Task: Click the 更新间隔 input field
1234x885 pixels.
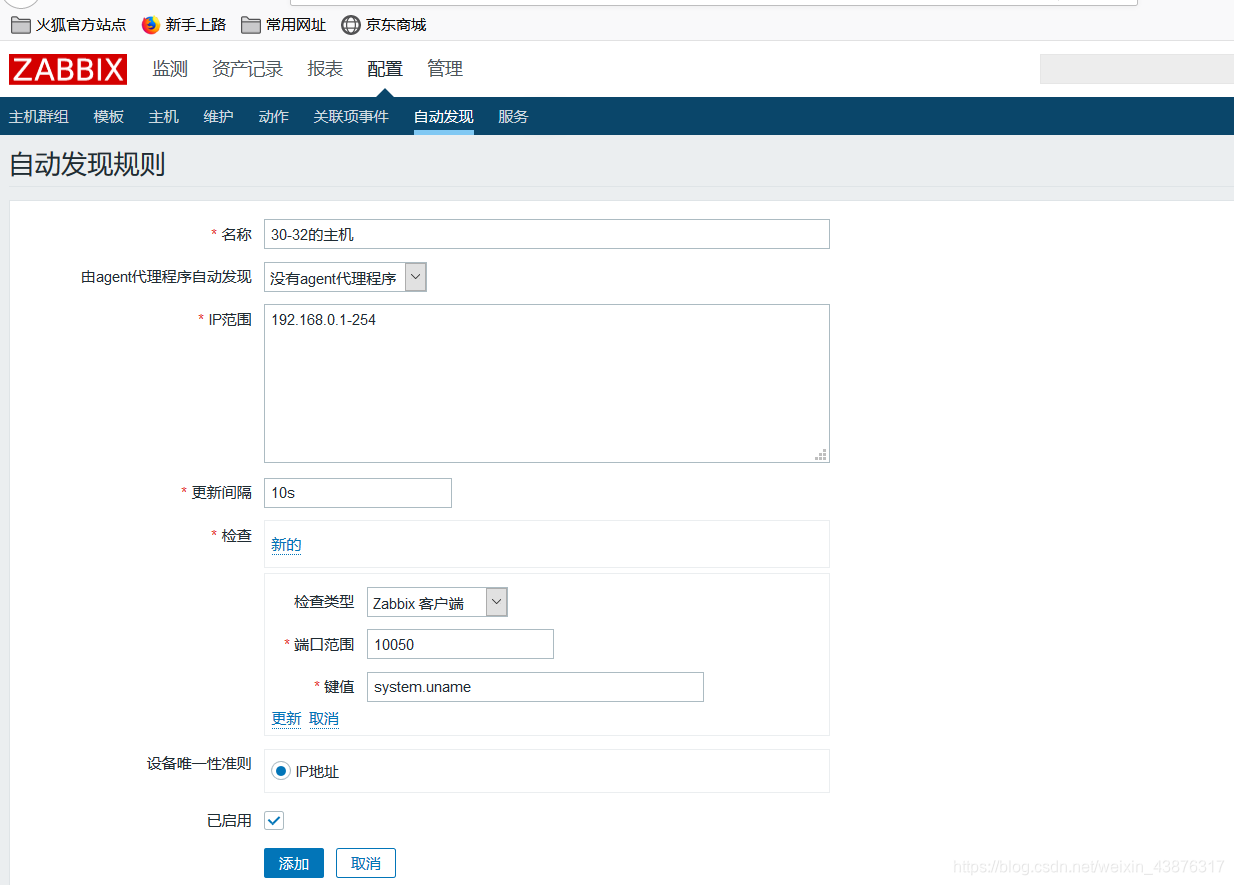Action: 358,493
